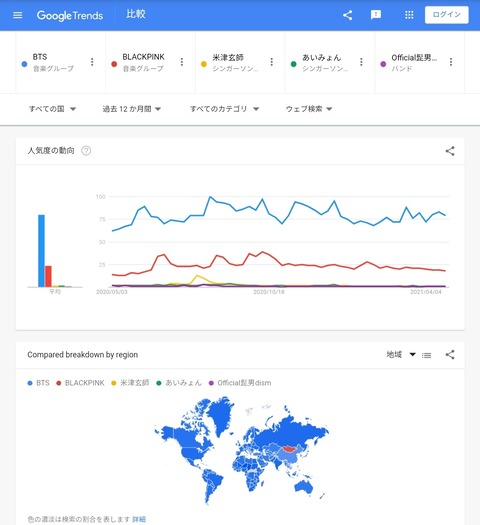Viewport: 480px width, 525px height.
Task: Expand the すべてのカテゴリ dropdown
Action: tap(225, 109)
